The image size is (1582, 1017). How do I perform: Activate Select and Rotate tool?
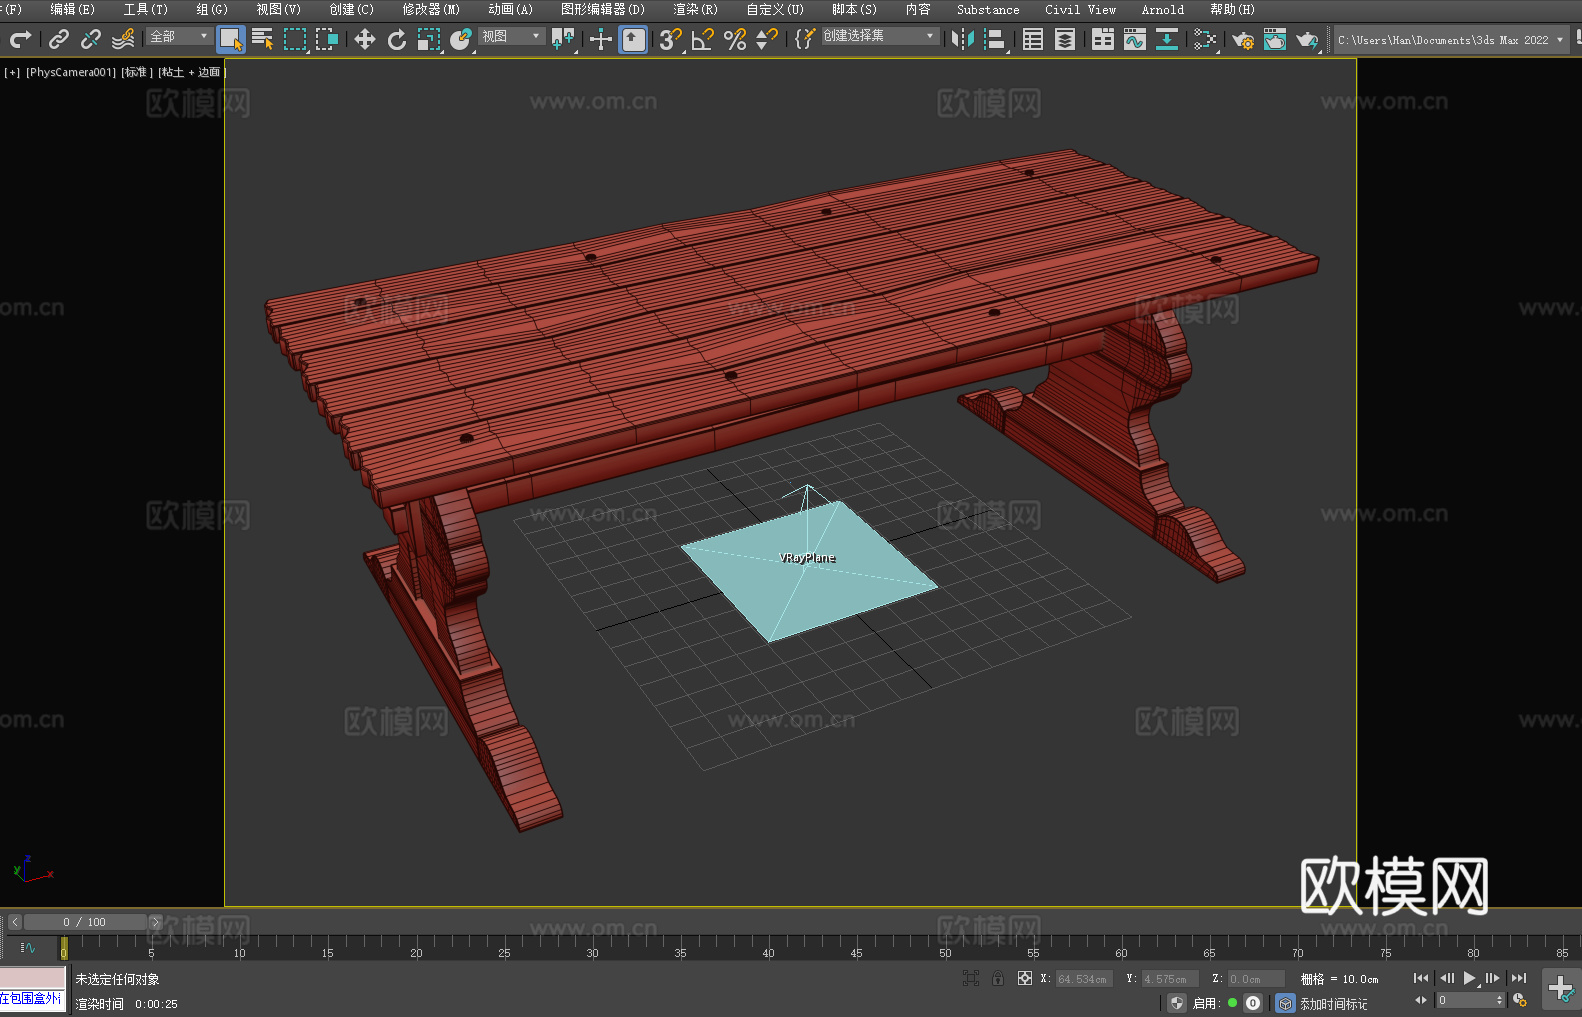click(397, 39)
